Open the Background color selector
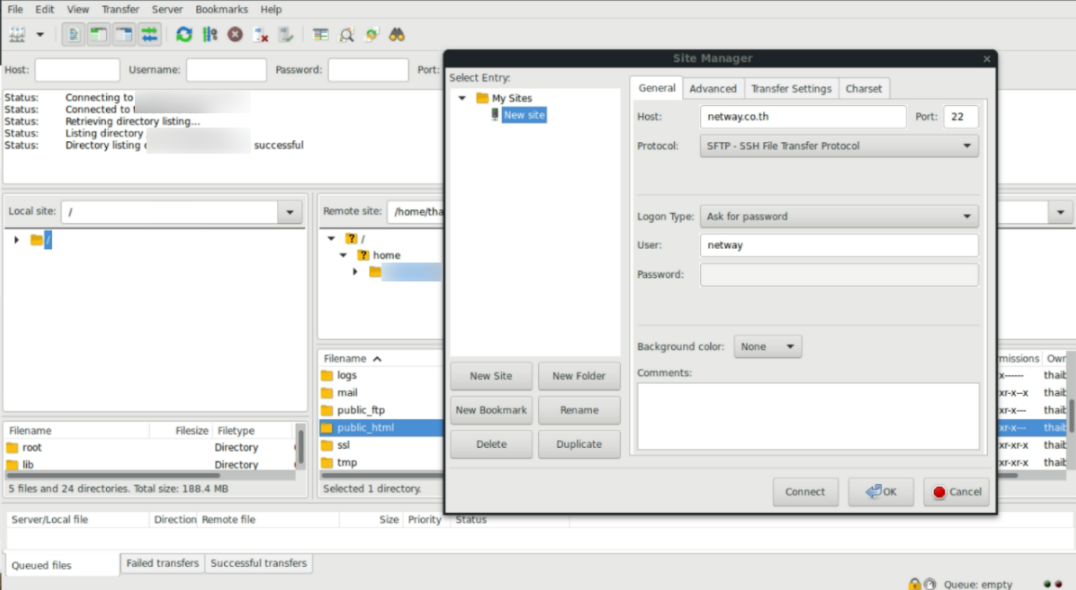Viewport: 1076px width, 590px height. pyautogui.click(x=767, y=346)
